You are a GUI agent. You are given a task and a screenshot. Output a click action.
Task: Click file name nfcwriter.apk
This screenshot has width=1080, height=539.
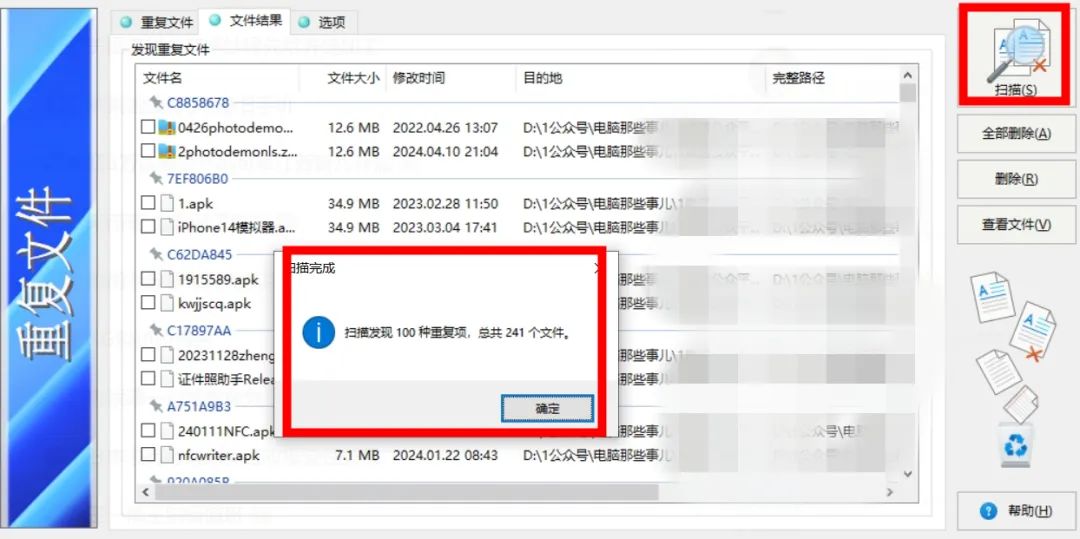[x=219, y=454]
